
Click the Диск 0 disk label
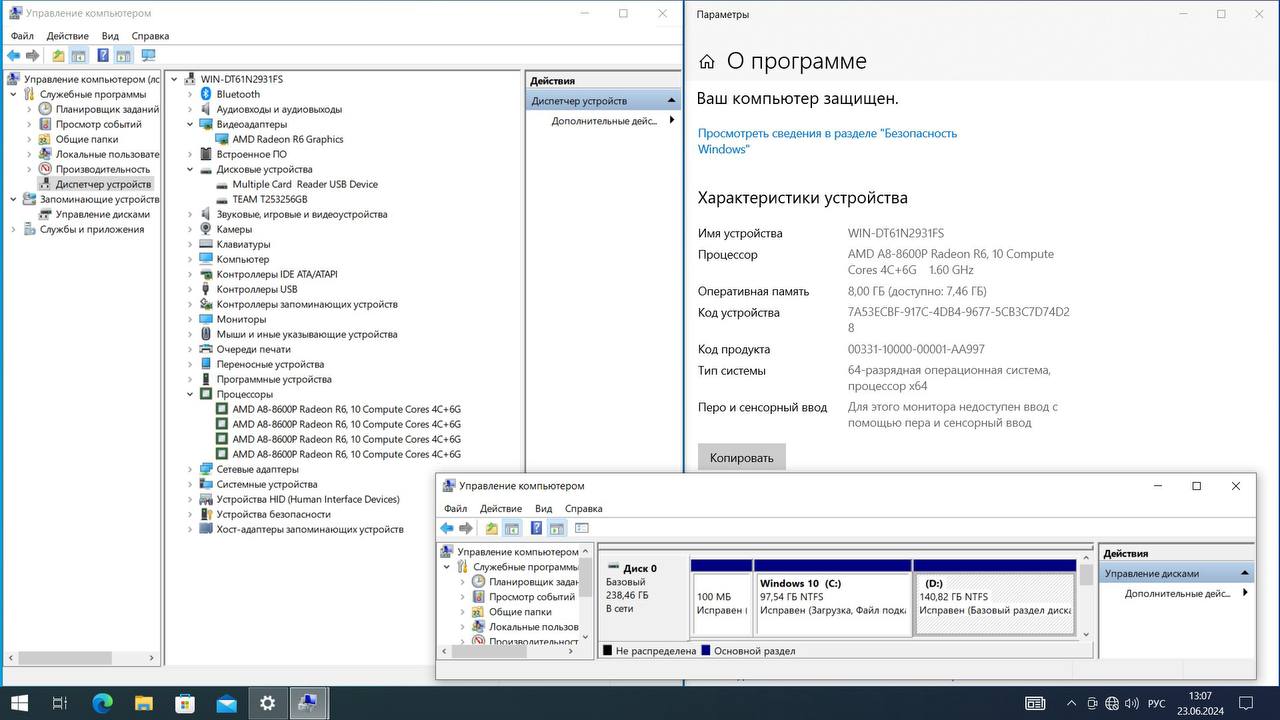click(x=640, y=568)
